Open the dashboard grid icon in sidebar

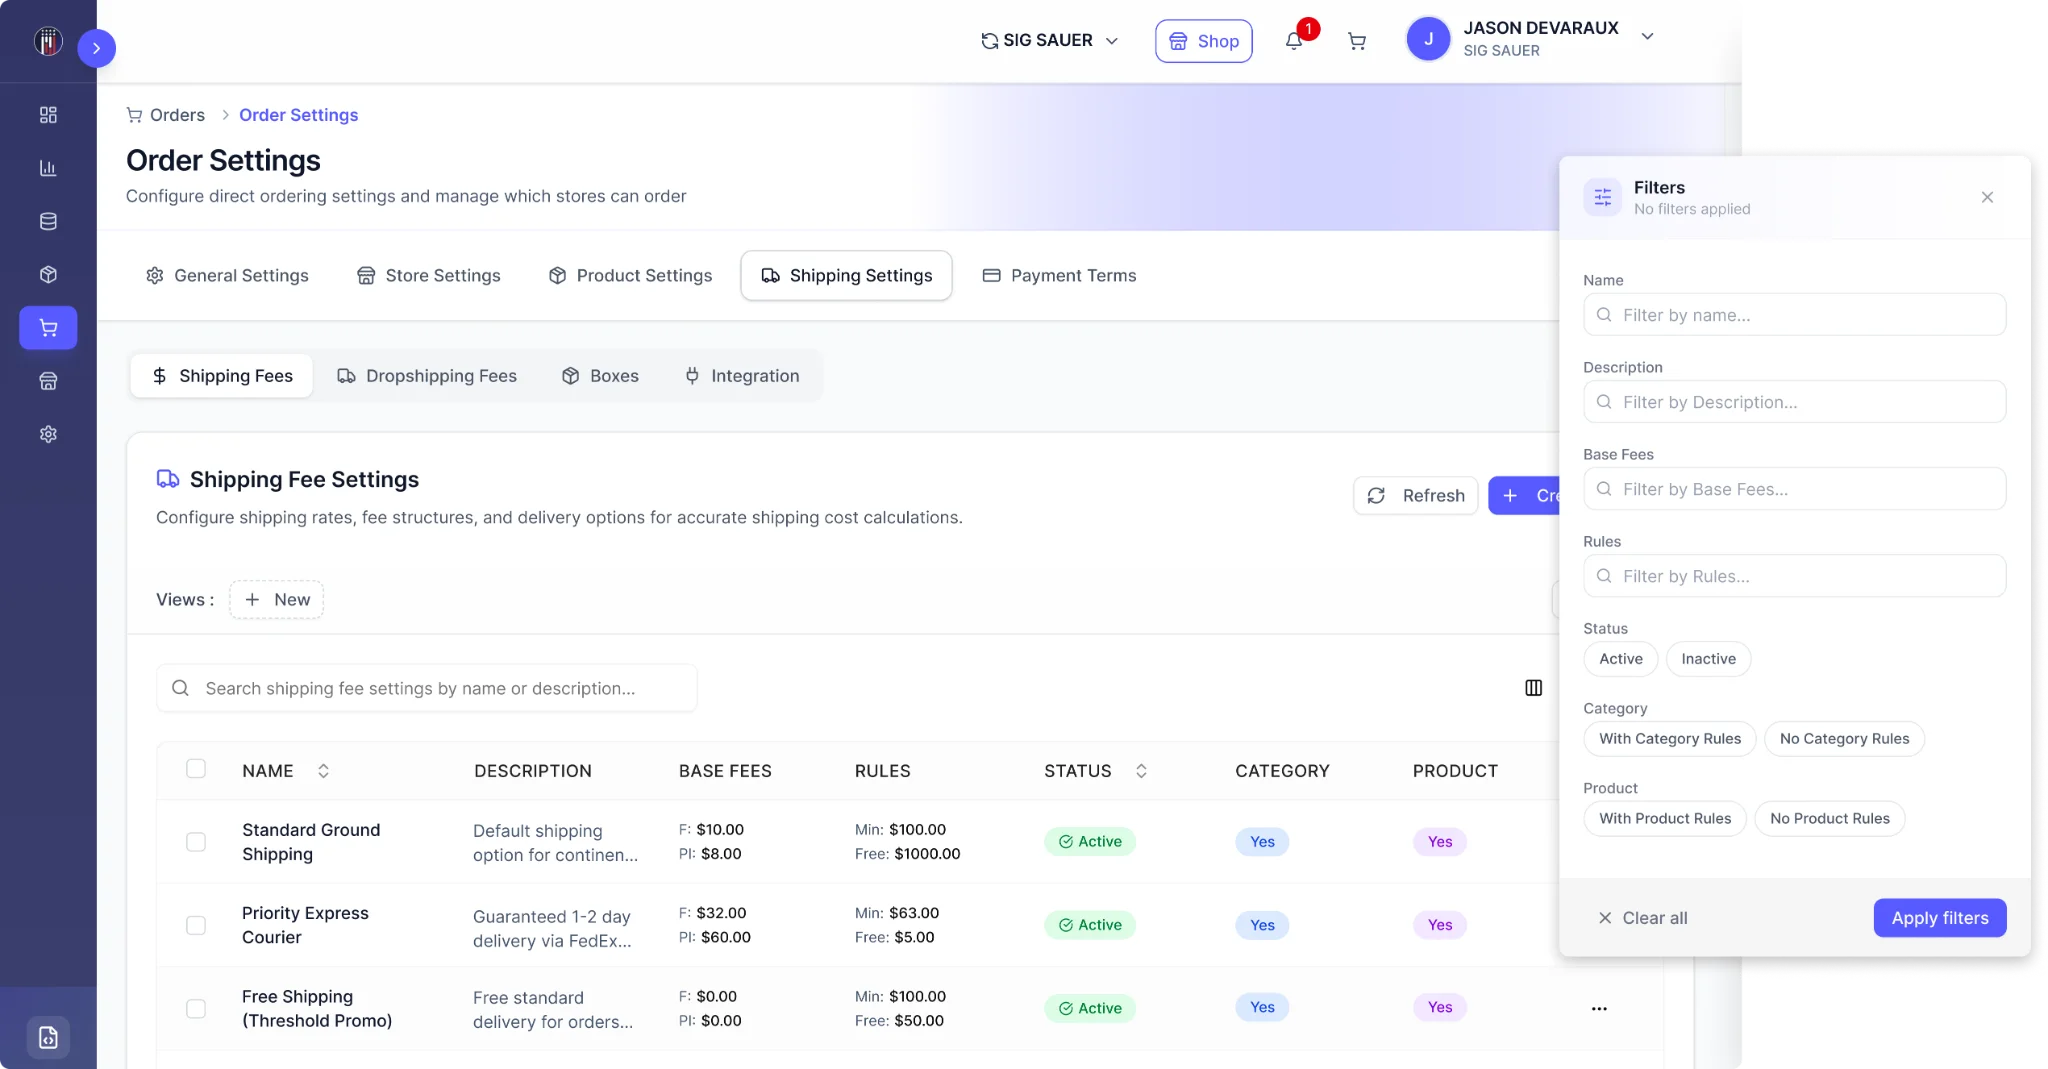tap(48, 115)
